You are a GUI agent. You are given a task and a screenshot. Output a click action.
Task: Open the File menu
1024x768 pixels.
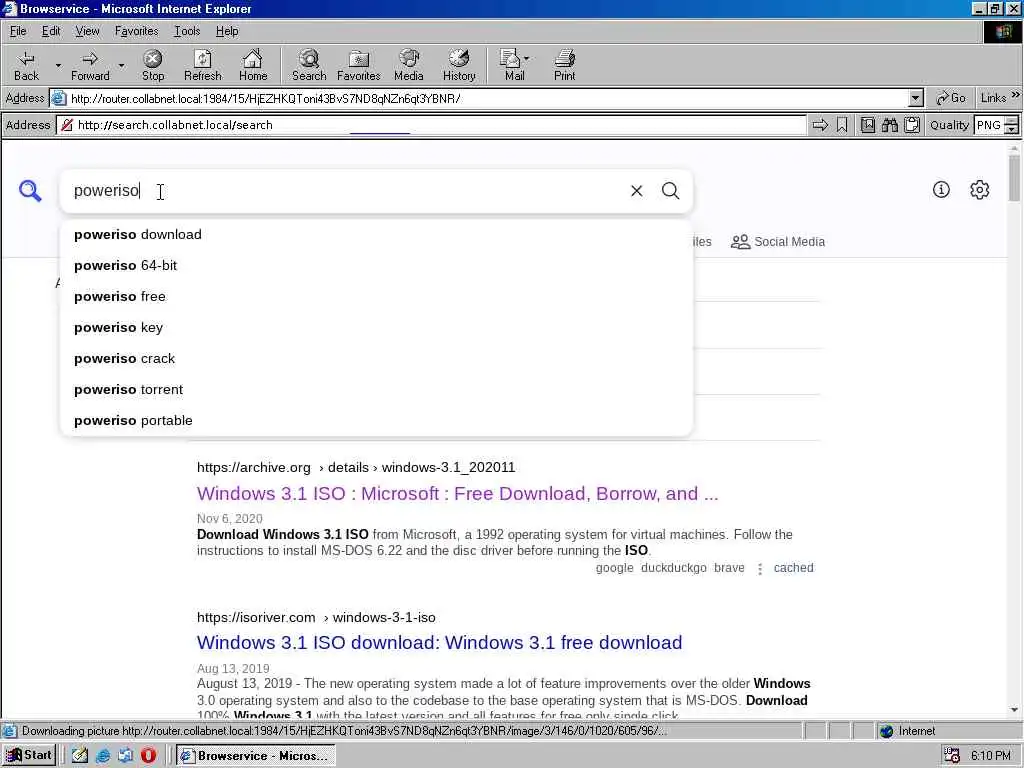click(x=18, y=31)
